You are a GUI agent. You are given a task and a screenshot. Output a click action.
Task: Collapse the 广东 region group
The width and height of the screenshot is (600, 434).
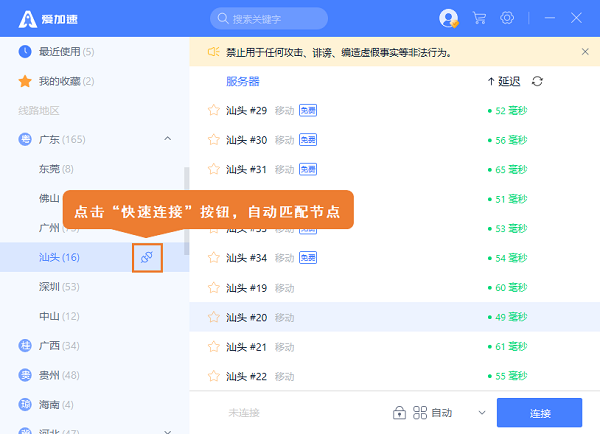(x=167, y=139)
